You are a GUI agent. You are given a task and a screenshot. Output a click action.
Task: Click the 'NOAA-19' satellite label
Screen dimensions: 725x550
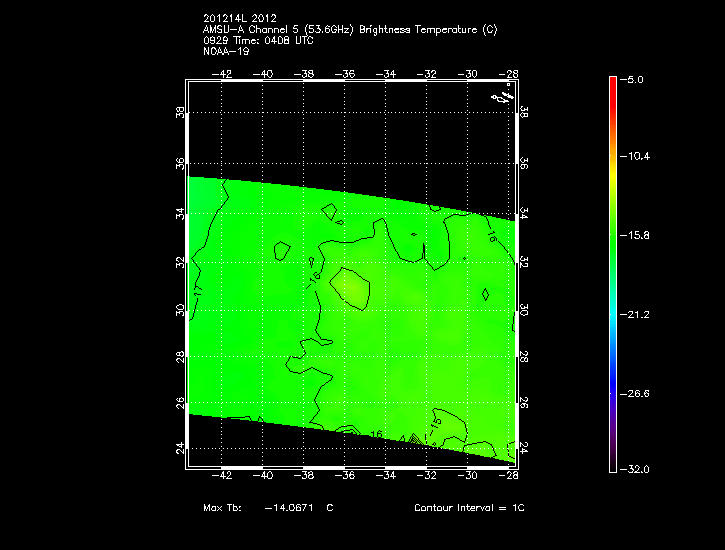tap(224, 50)
